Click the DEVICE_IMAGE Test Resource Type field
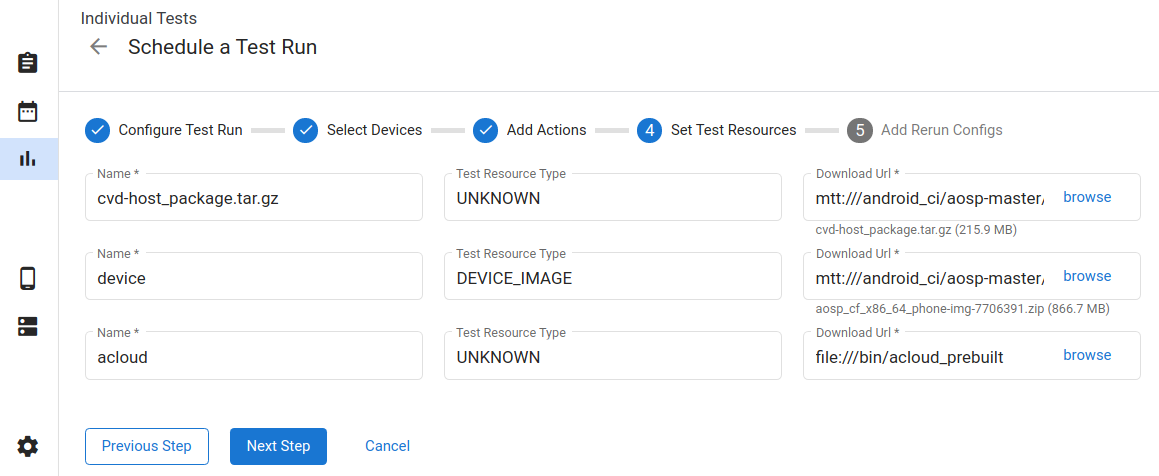This screenshot has width=1159, height=476. pos(612,278)
